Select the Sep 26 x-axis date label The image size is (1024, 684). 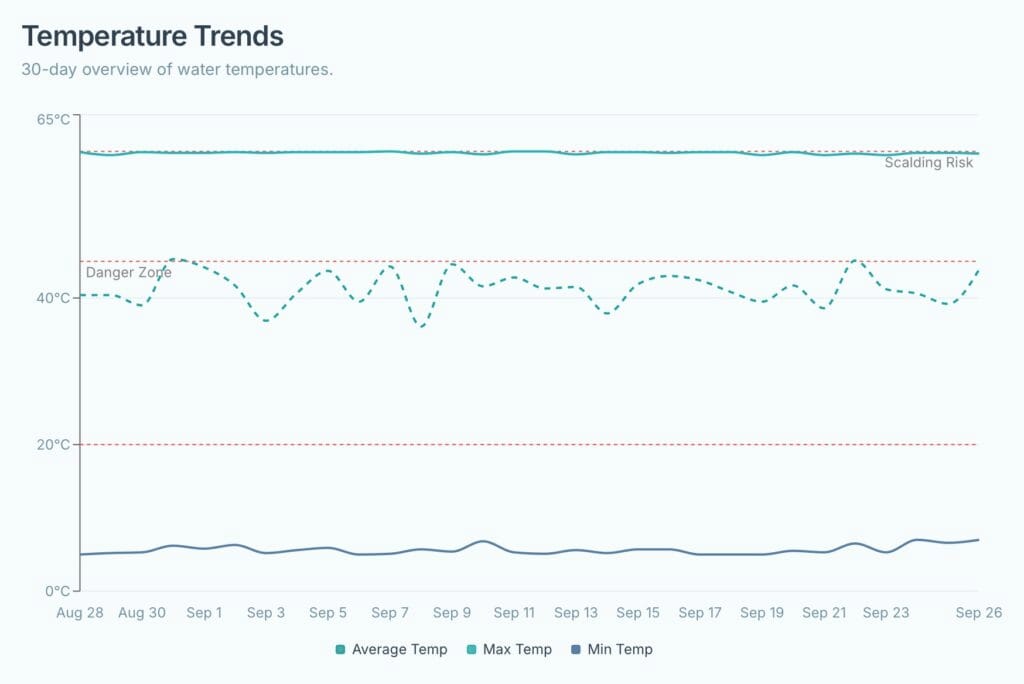(979, 613)
